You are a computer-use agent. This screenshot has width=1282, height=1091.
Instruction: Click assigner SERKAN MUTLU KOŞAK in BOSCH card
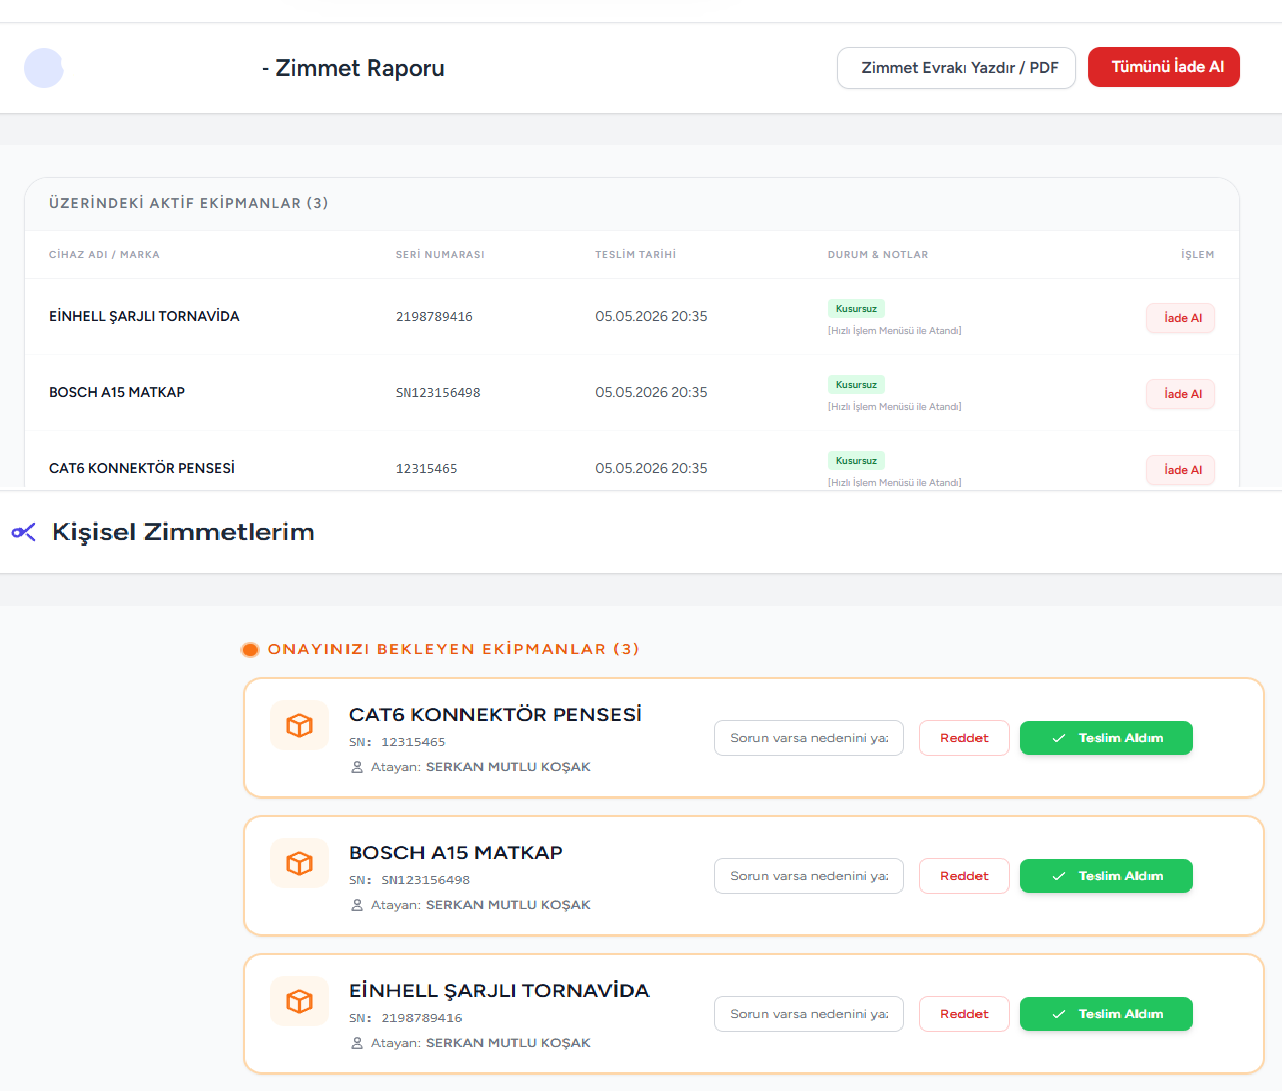[x=508, y=905]
